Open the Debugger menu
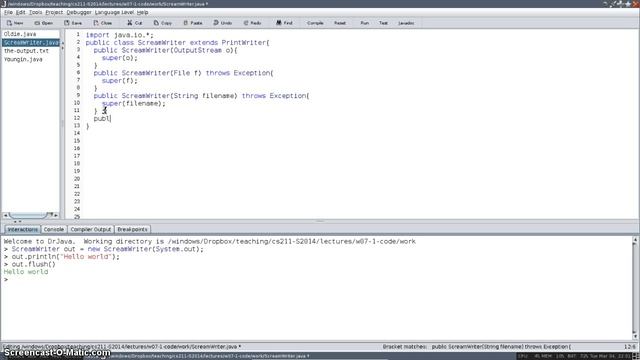 [79, 12]
